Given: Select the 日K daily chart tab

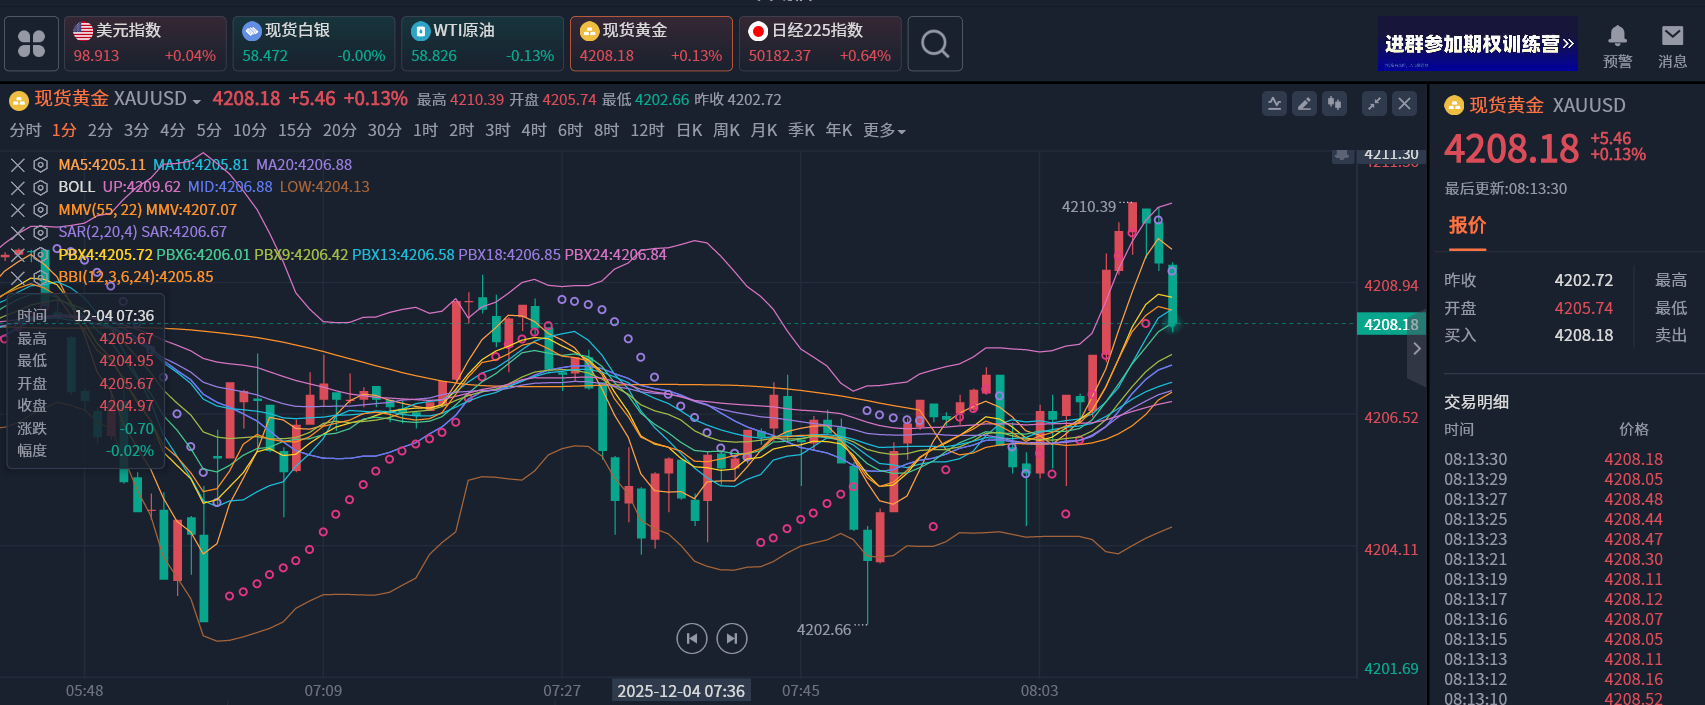Looking at the screenshot, I should coord(689,131).
